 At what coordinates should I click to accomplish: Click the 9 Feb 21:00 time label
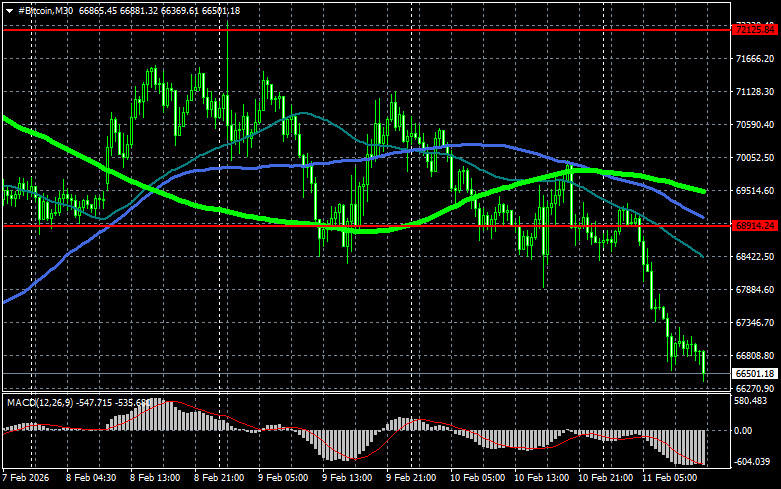pos(411,478)
